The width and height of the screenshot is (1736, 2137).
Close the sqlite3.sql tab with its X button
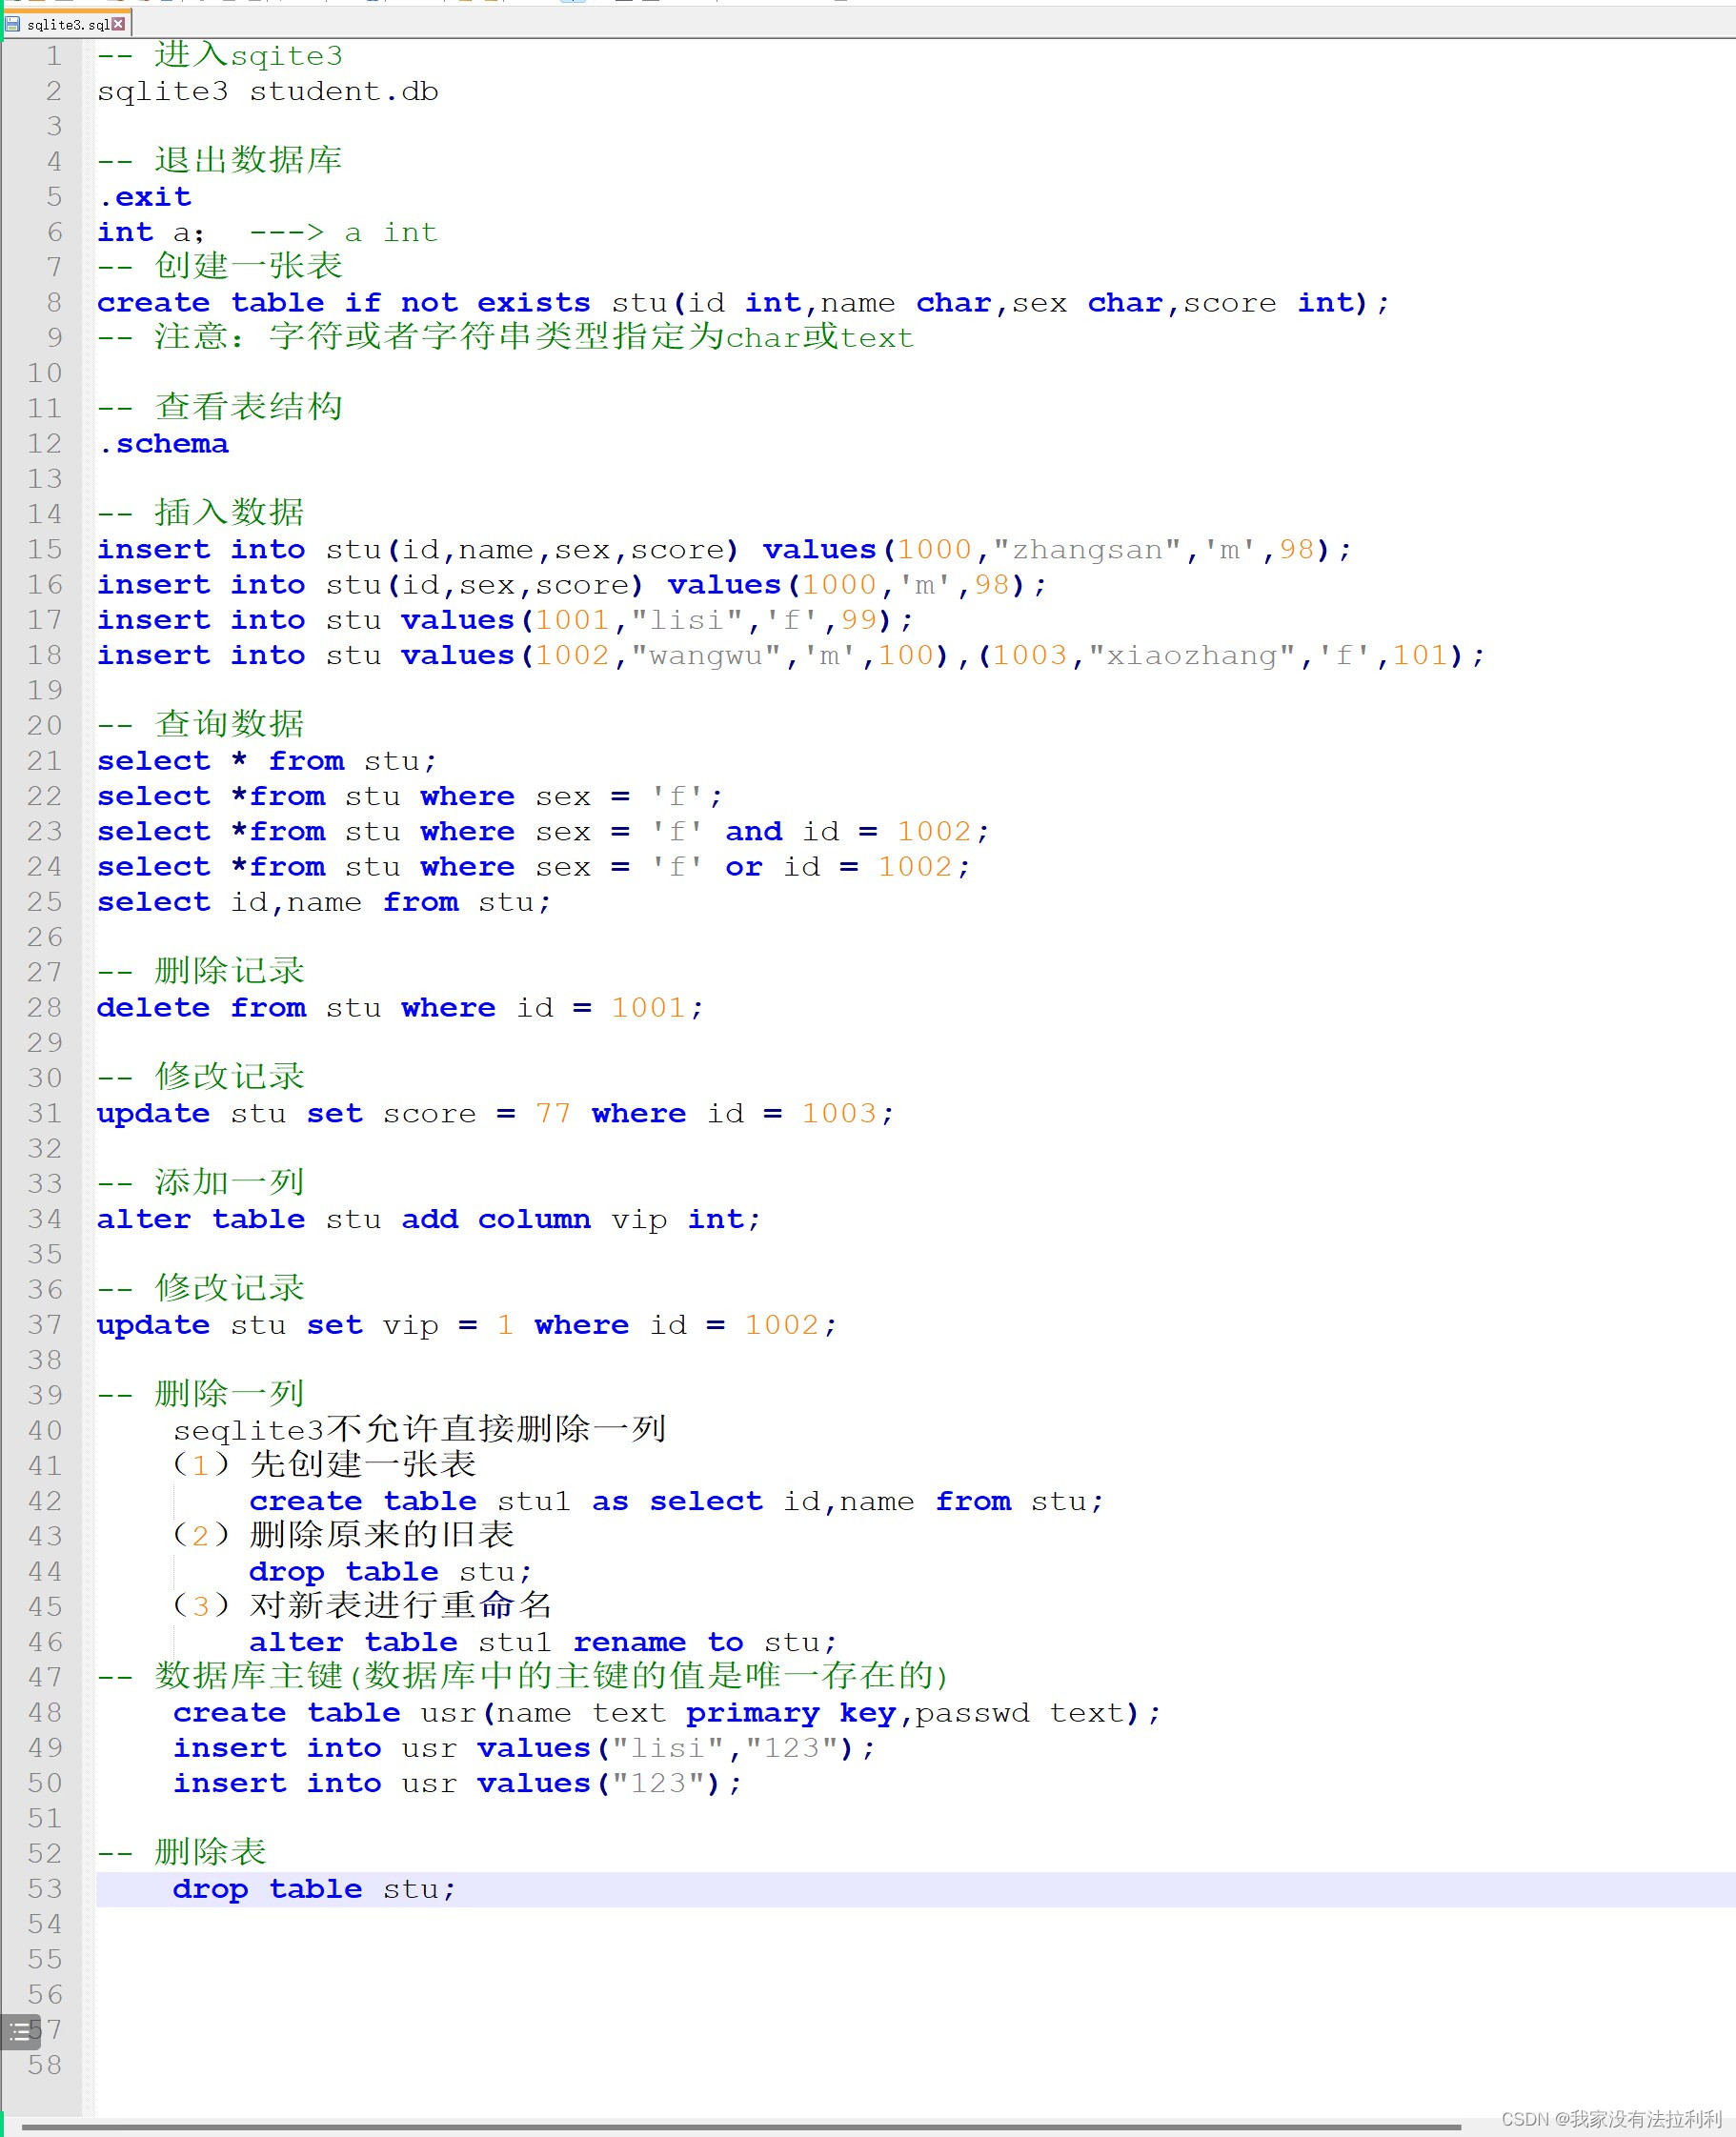coord(119,23)
